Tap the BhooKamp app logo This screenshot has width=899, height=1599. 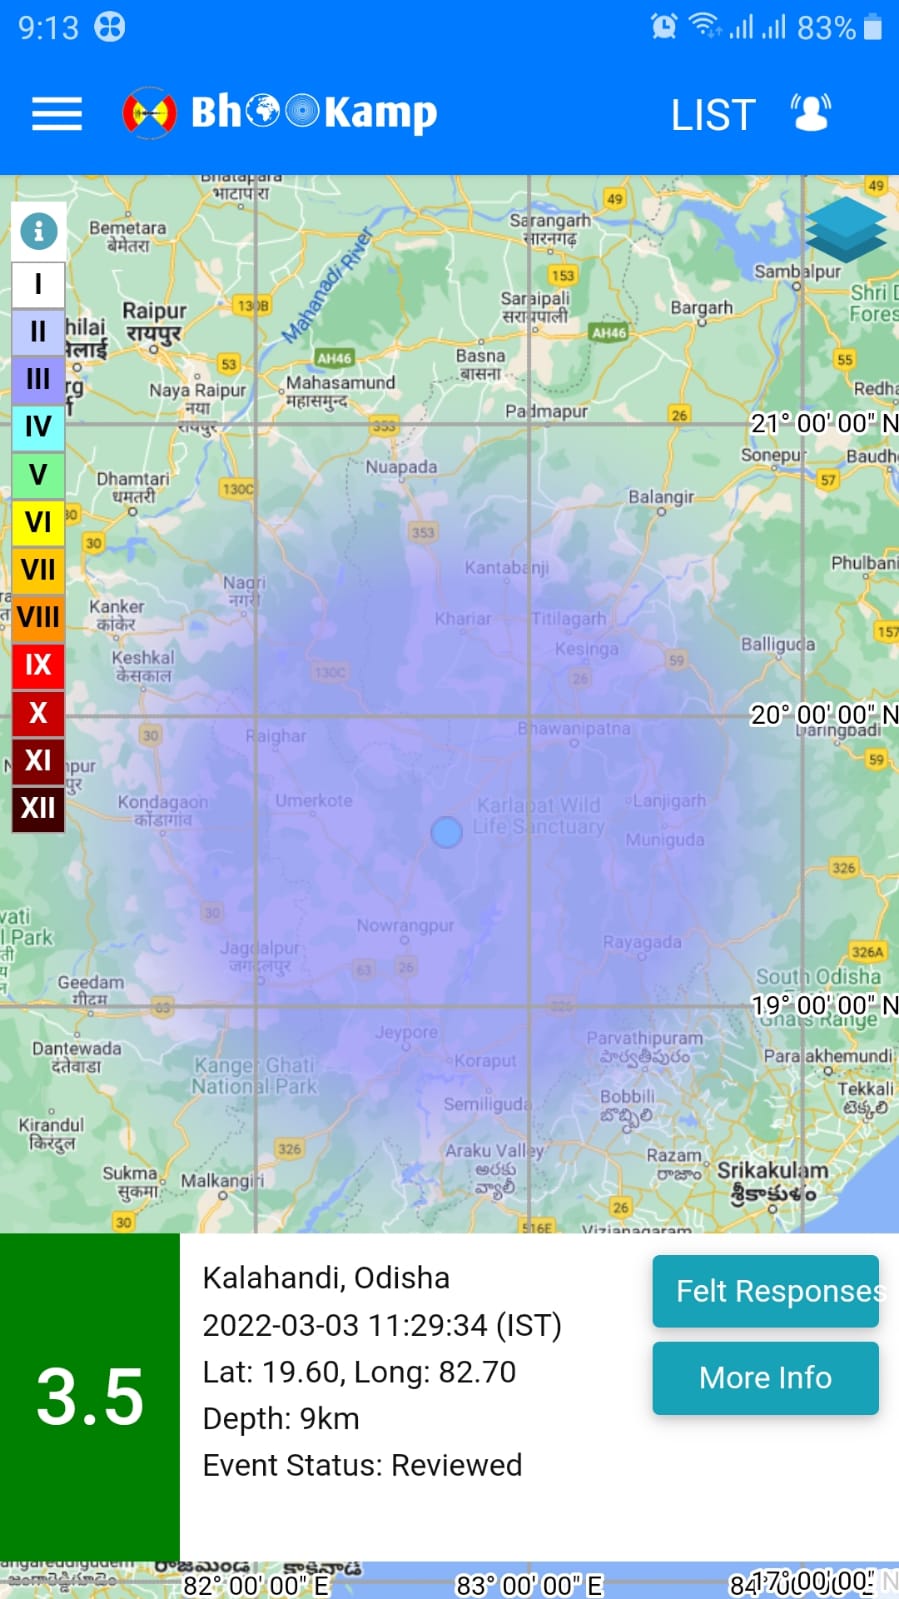[280, 113]
